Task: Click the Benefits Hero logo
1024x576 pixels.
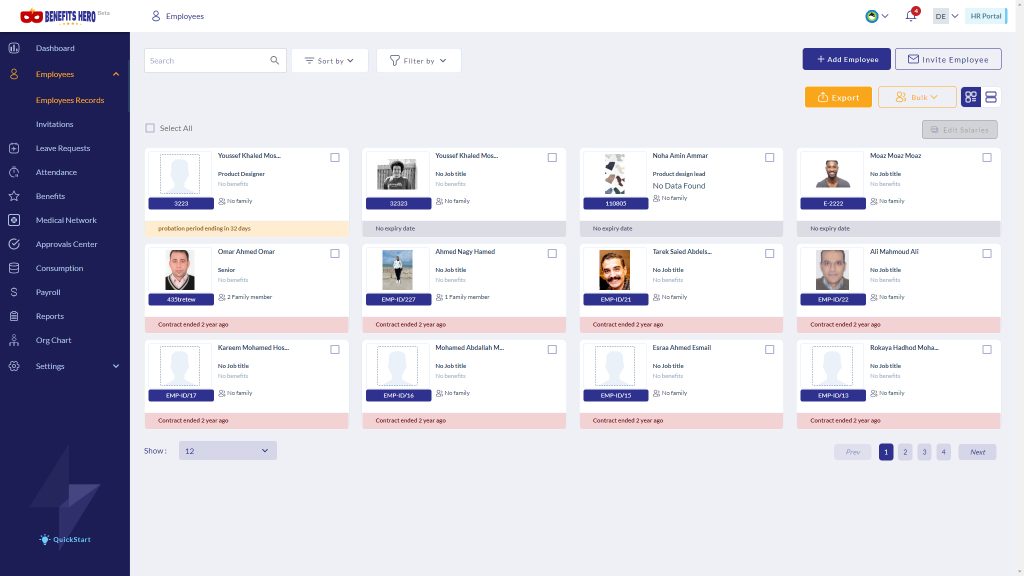Action: (x=58, y=16)
